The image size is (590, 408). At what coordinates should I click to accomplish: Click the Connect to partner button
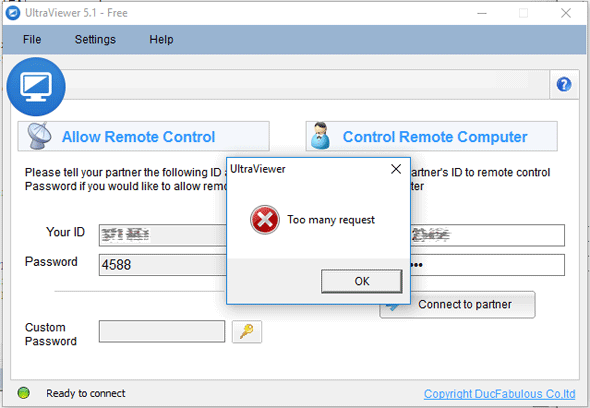click(x=457, y=304)
